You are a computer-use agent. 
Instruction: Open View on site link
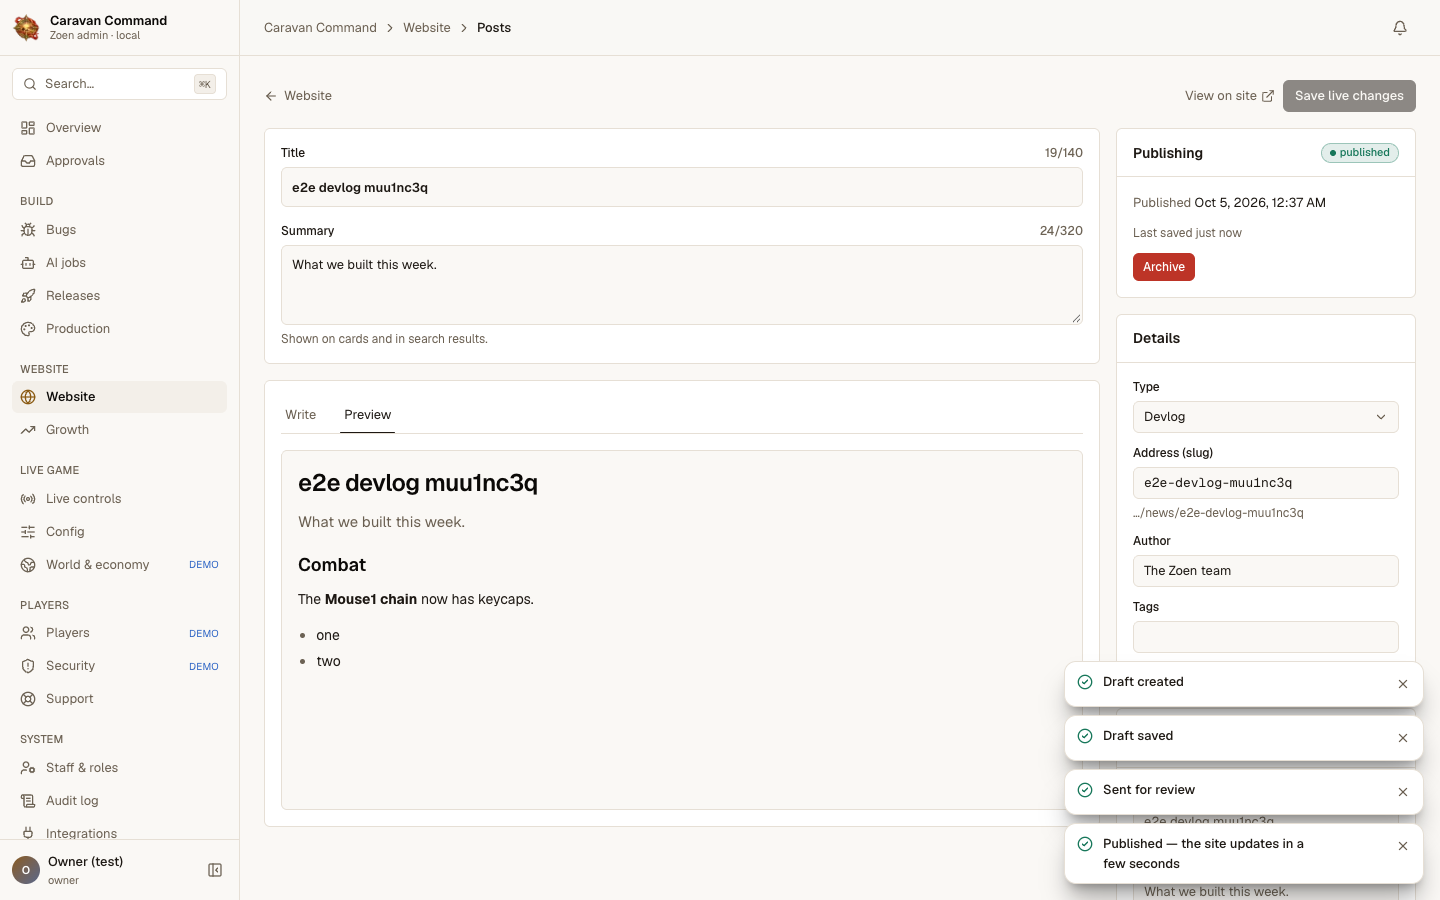(1229, 96)
